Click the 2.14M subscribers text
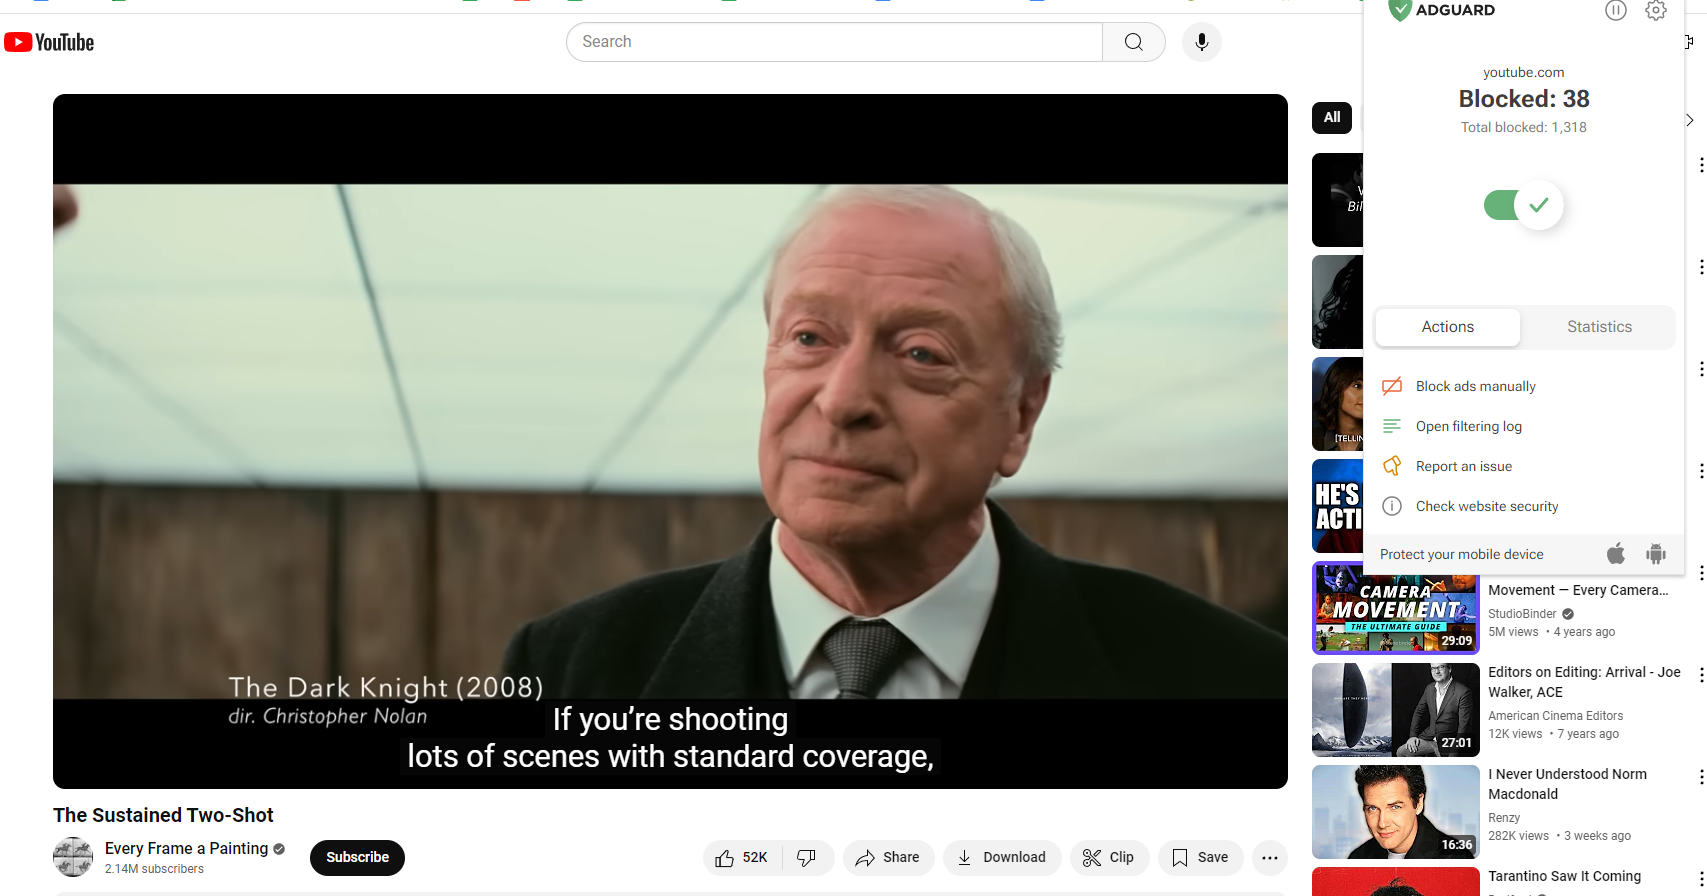Viewport: 1707px width, 896px height. 154,869
